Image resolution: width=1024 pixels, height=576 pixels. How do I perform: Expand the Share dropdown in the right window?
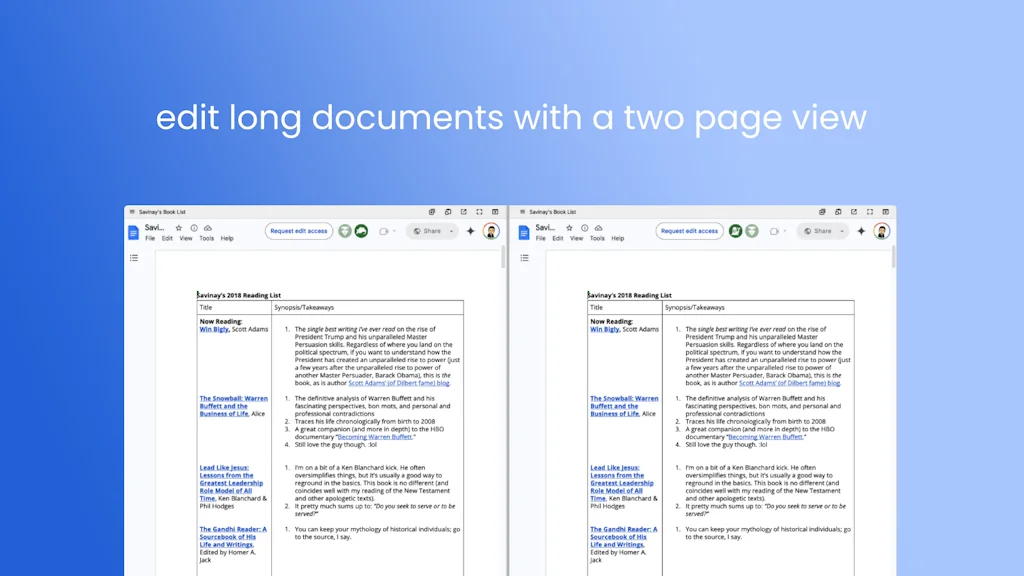click(x=841, y=230)
